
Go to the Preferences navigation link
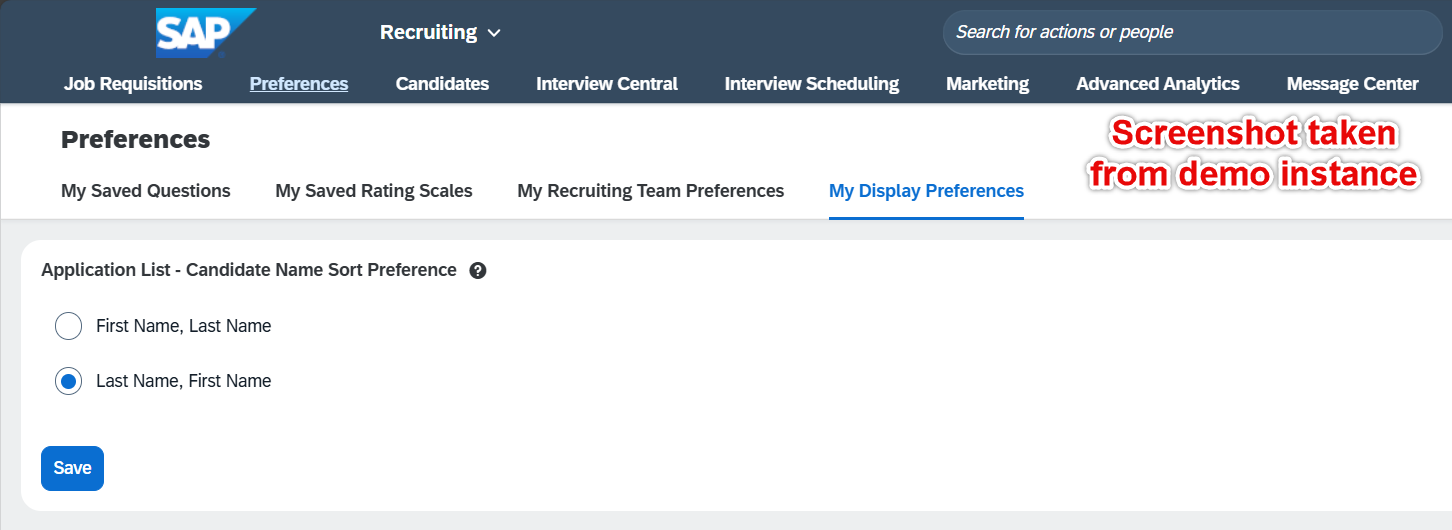[x=299, y=84]
